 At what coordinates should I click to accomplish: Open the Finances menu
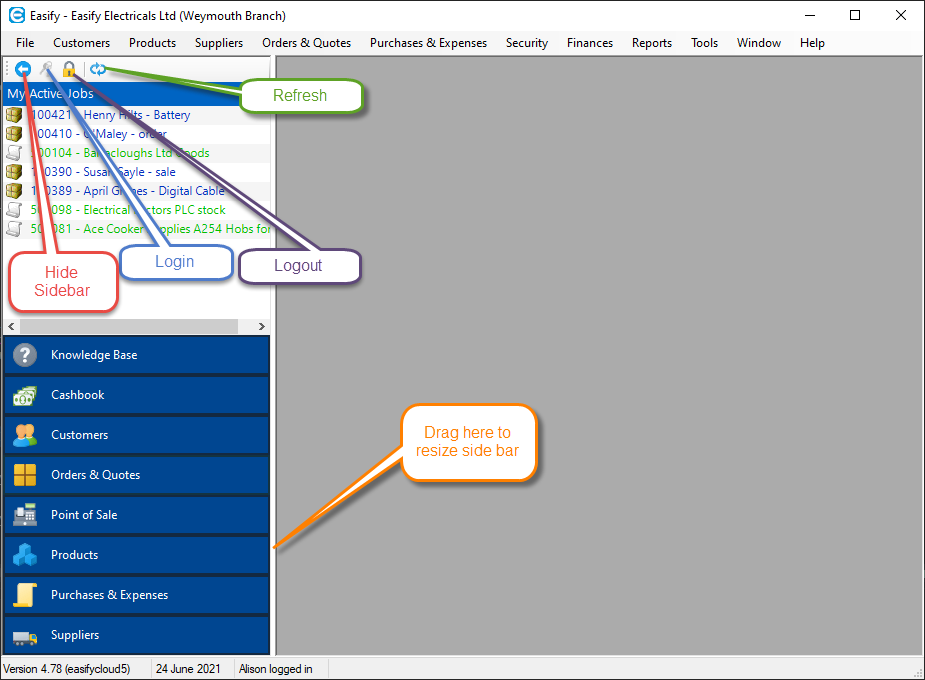coord(589,43)
